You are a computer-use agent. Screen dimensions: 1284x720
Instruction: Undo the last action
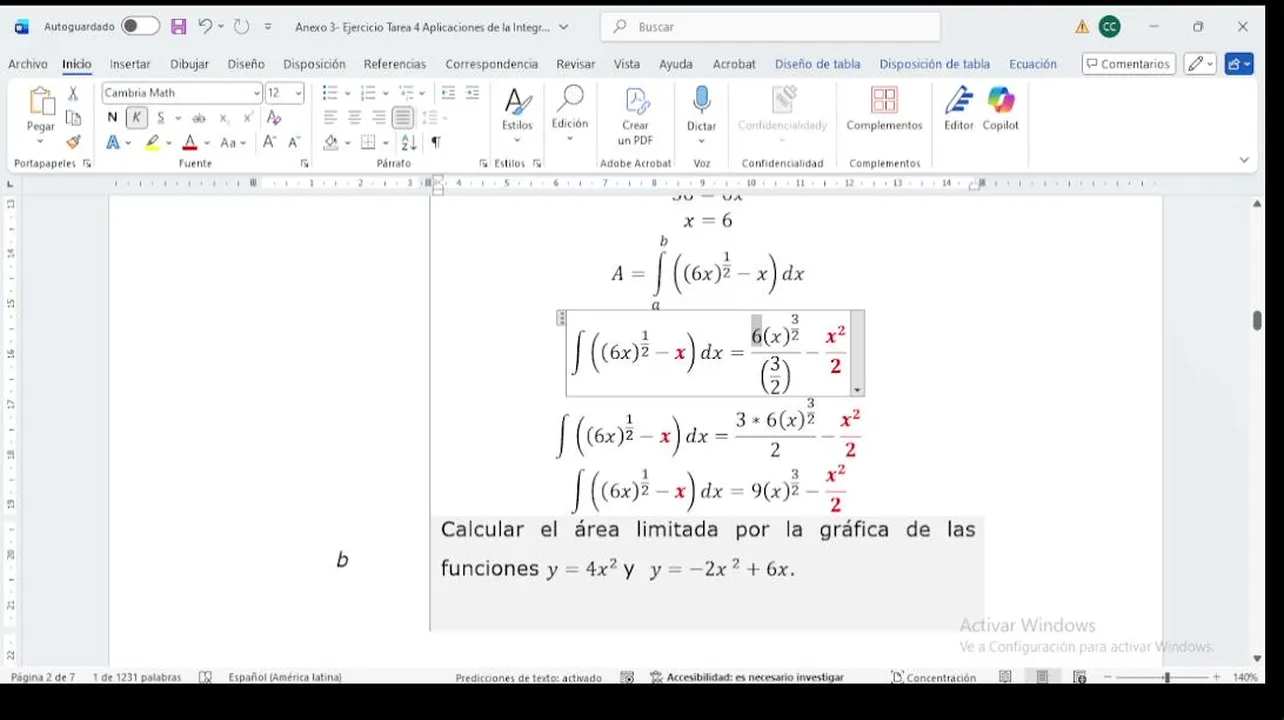point(205,27)
